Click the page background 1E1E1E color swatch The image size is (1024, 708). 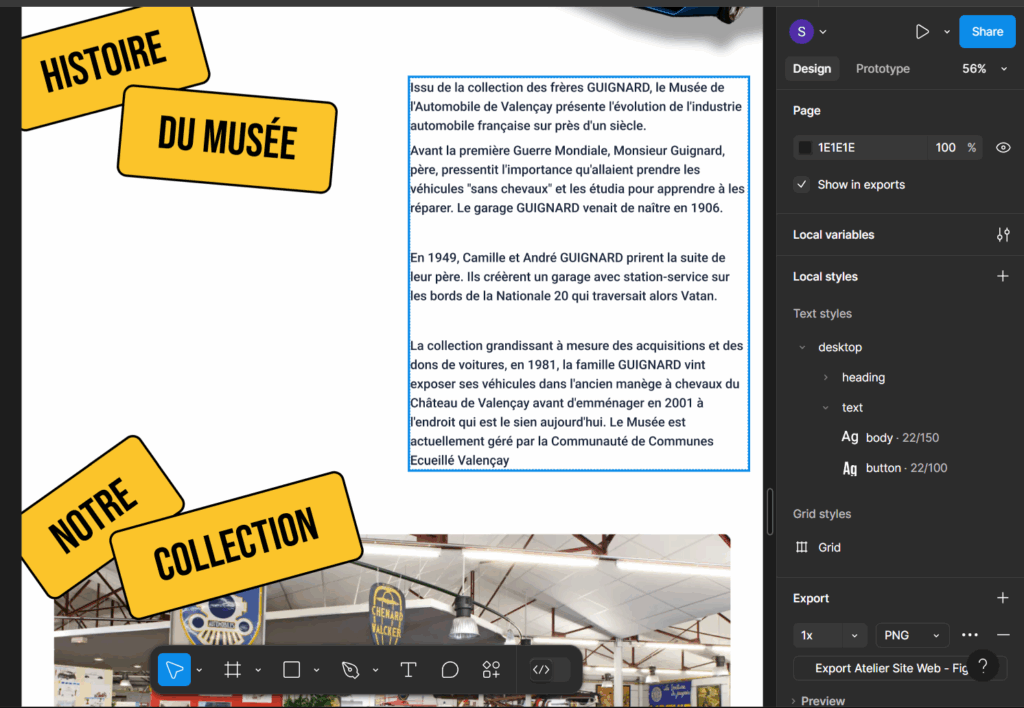pyautogui.click(x=805, y=148)
